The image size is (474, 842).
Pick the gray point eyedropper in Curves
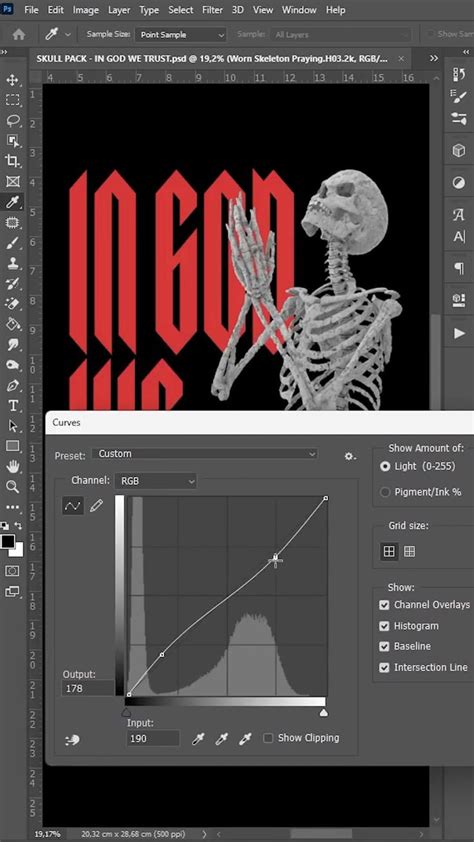point(222,739)
